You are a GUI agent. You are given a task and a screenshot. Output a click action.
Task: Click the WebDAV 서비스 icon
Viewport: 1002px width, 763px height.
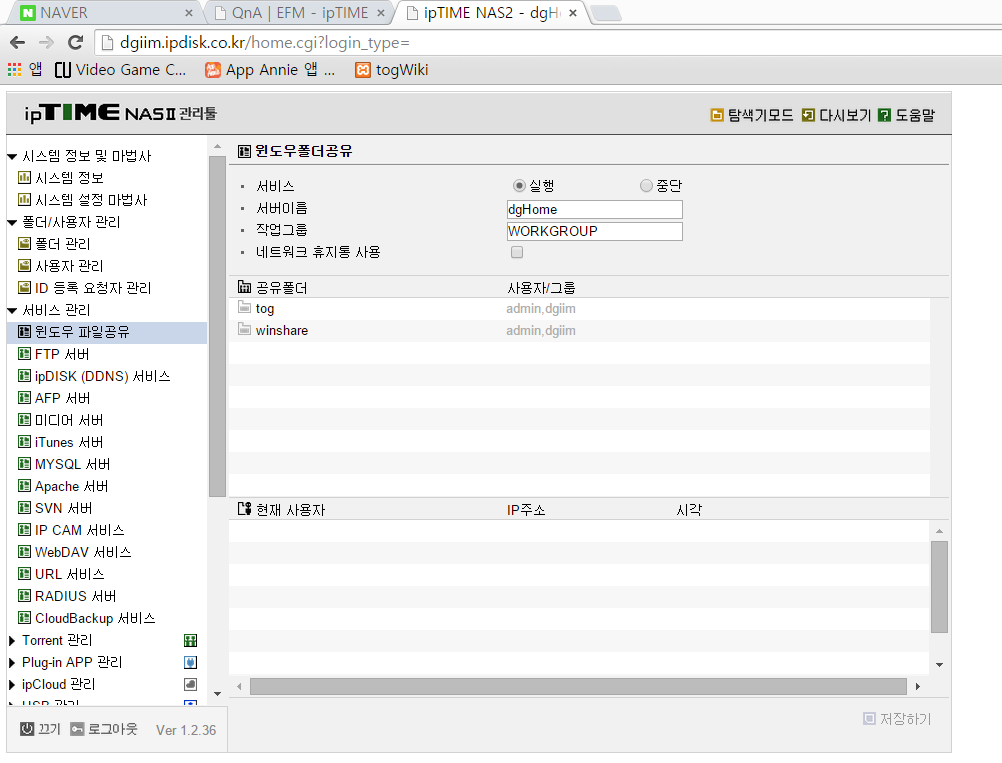point(24,551)
